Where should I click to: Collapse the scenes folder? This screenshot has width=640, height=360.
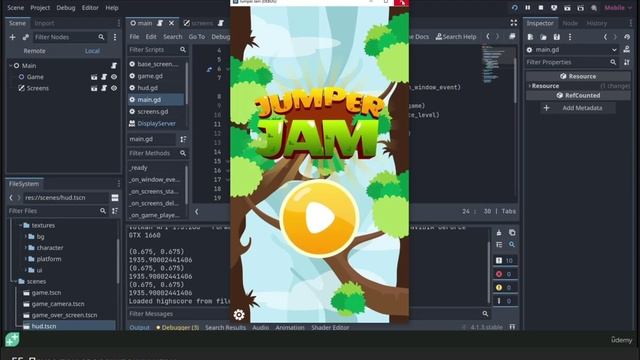click(16, 282)
